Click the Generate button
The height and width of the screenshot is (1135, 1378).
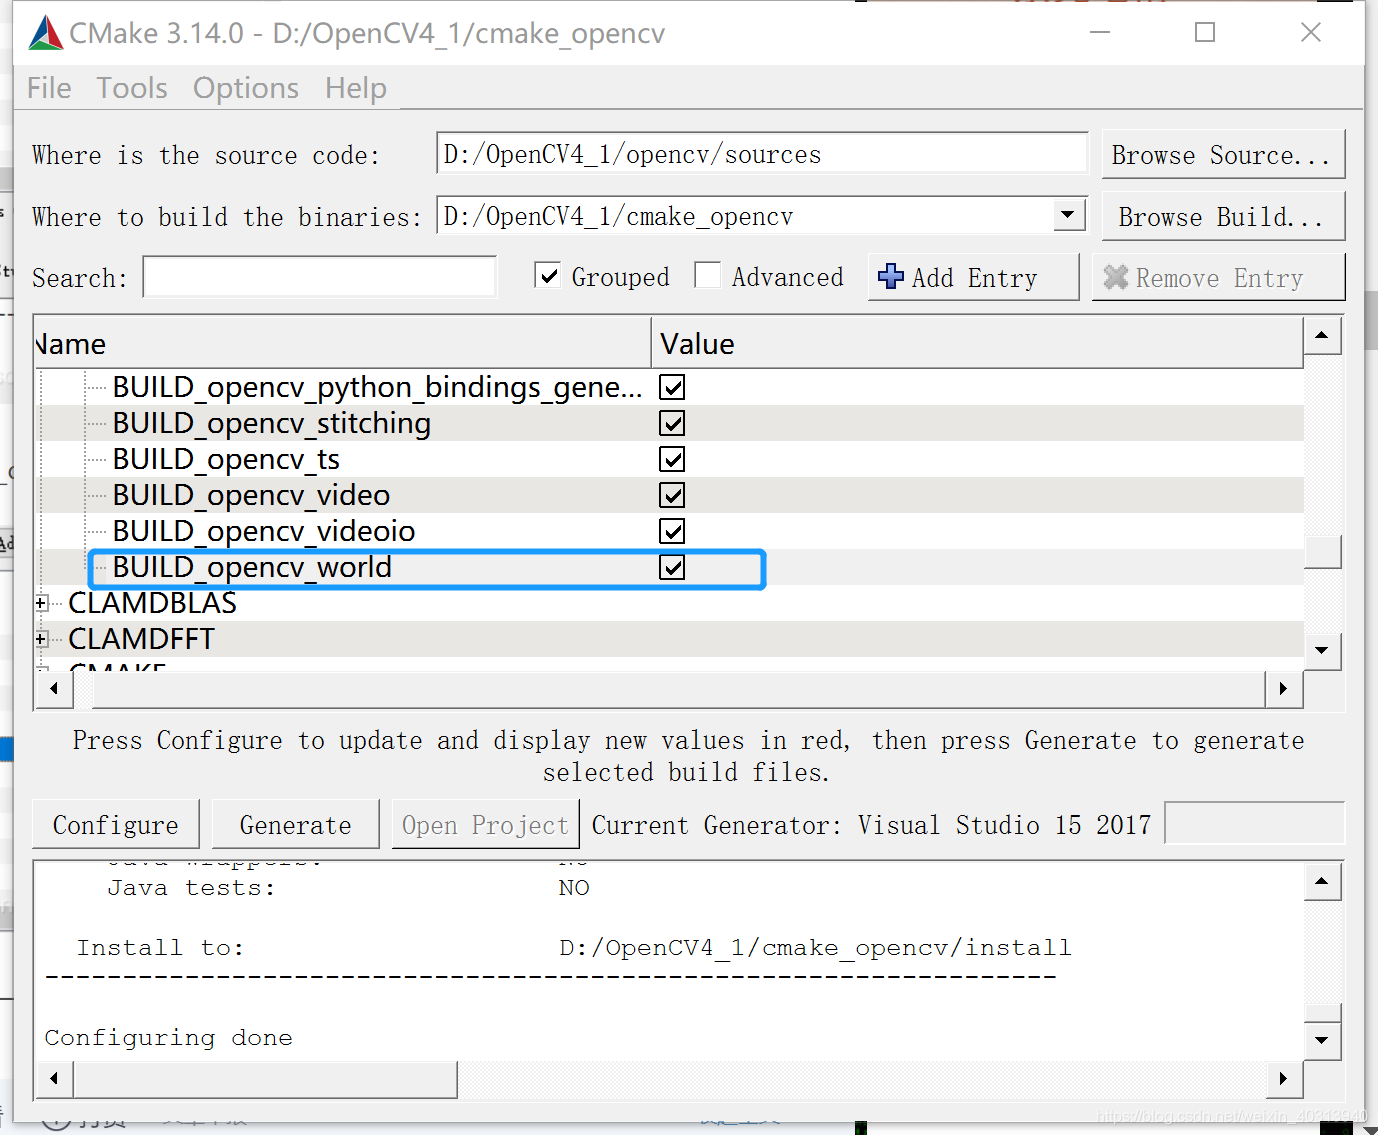click(x=296, y=825)
